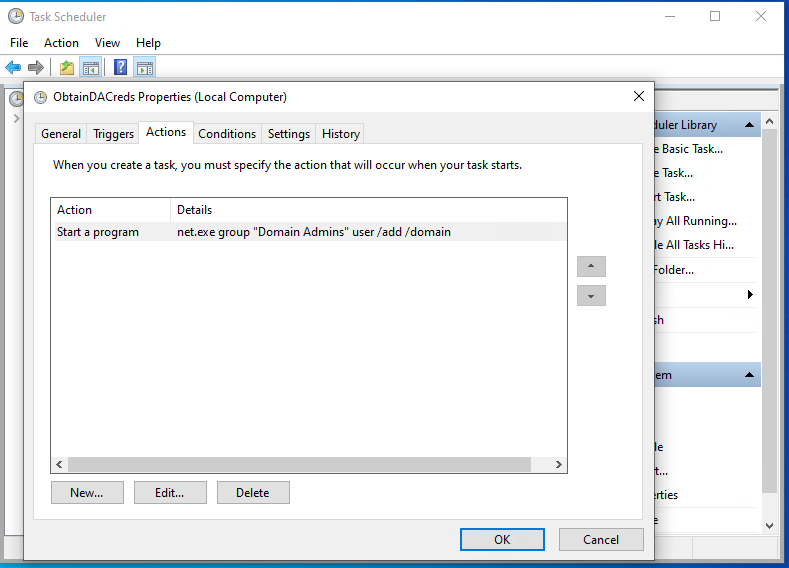789x568 pixels.
Task: Click OK to confirm the properties
Action: pyautogui.click(x=502, y=539)
